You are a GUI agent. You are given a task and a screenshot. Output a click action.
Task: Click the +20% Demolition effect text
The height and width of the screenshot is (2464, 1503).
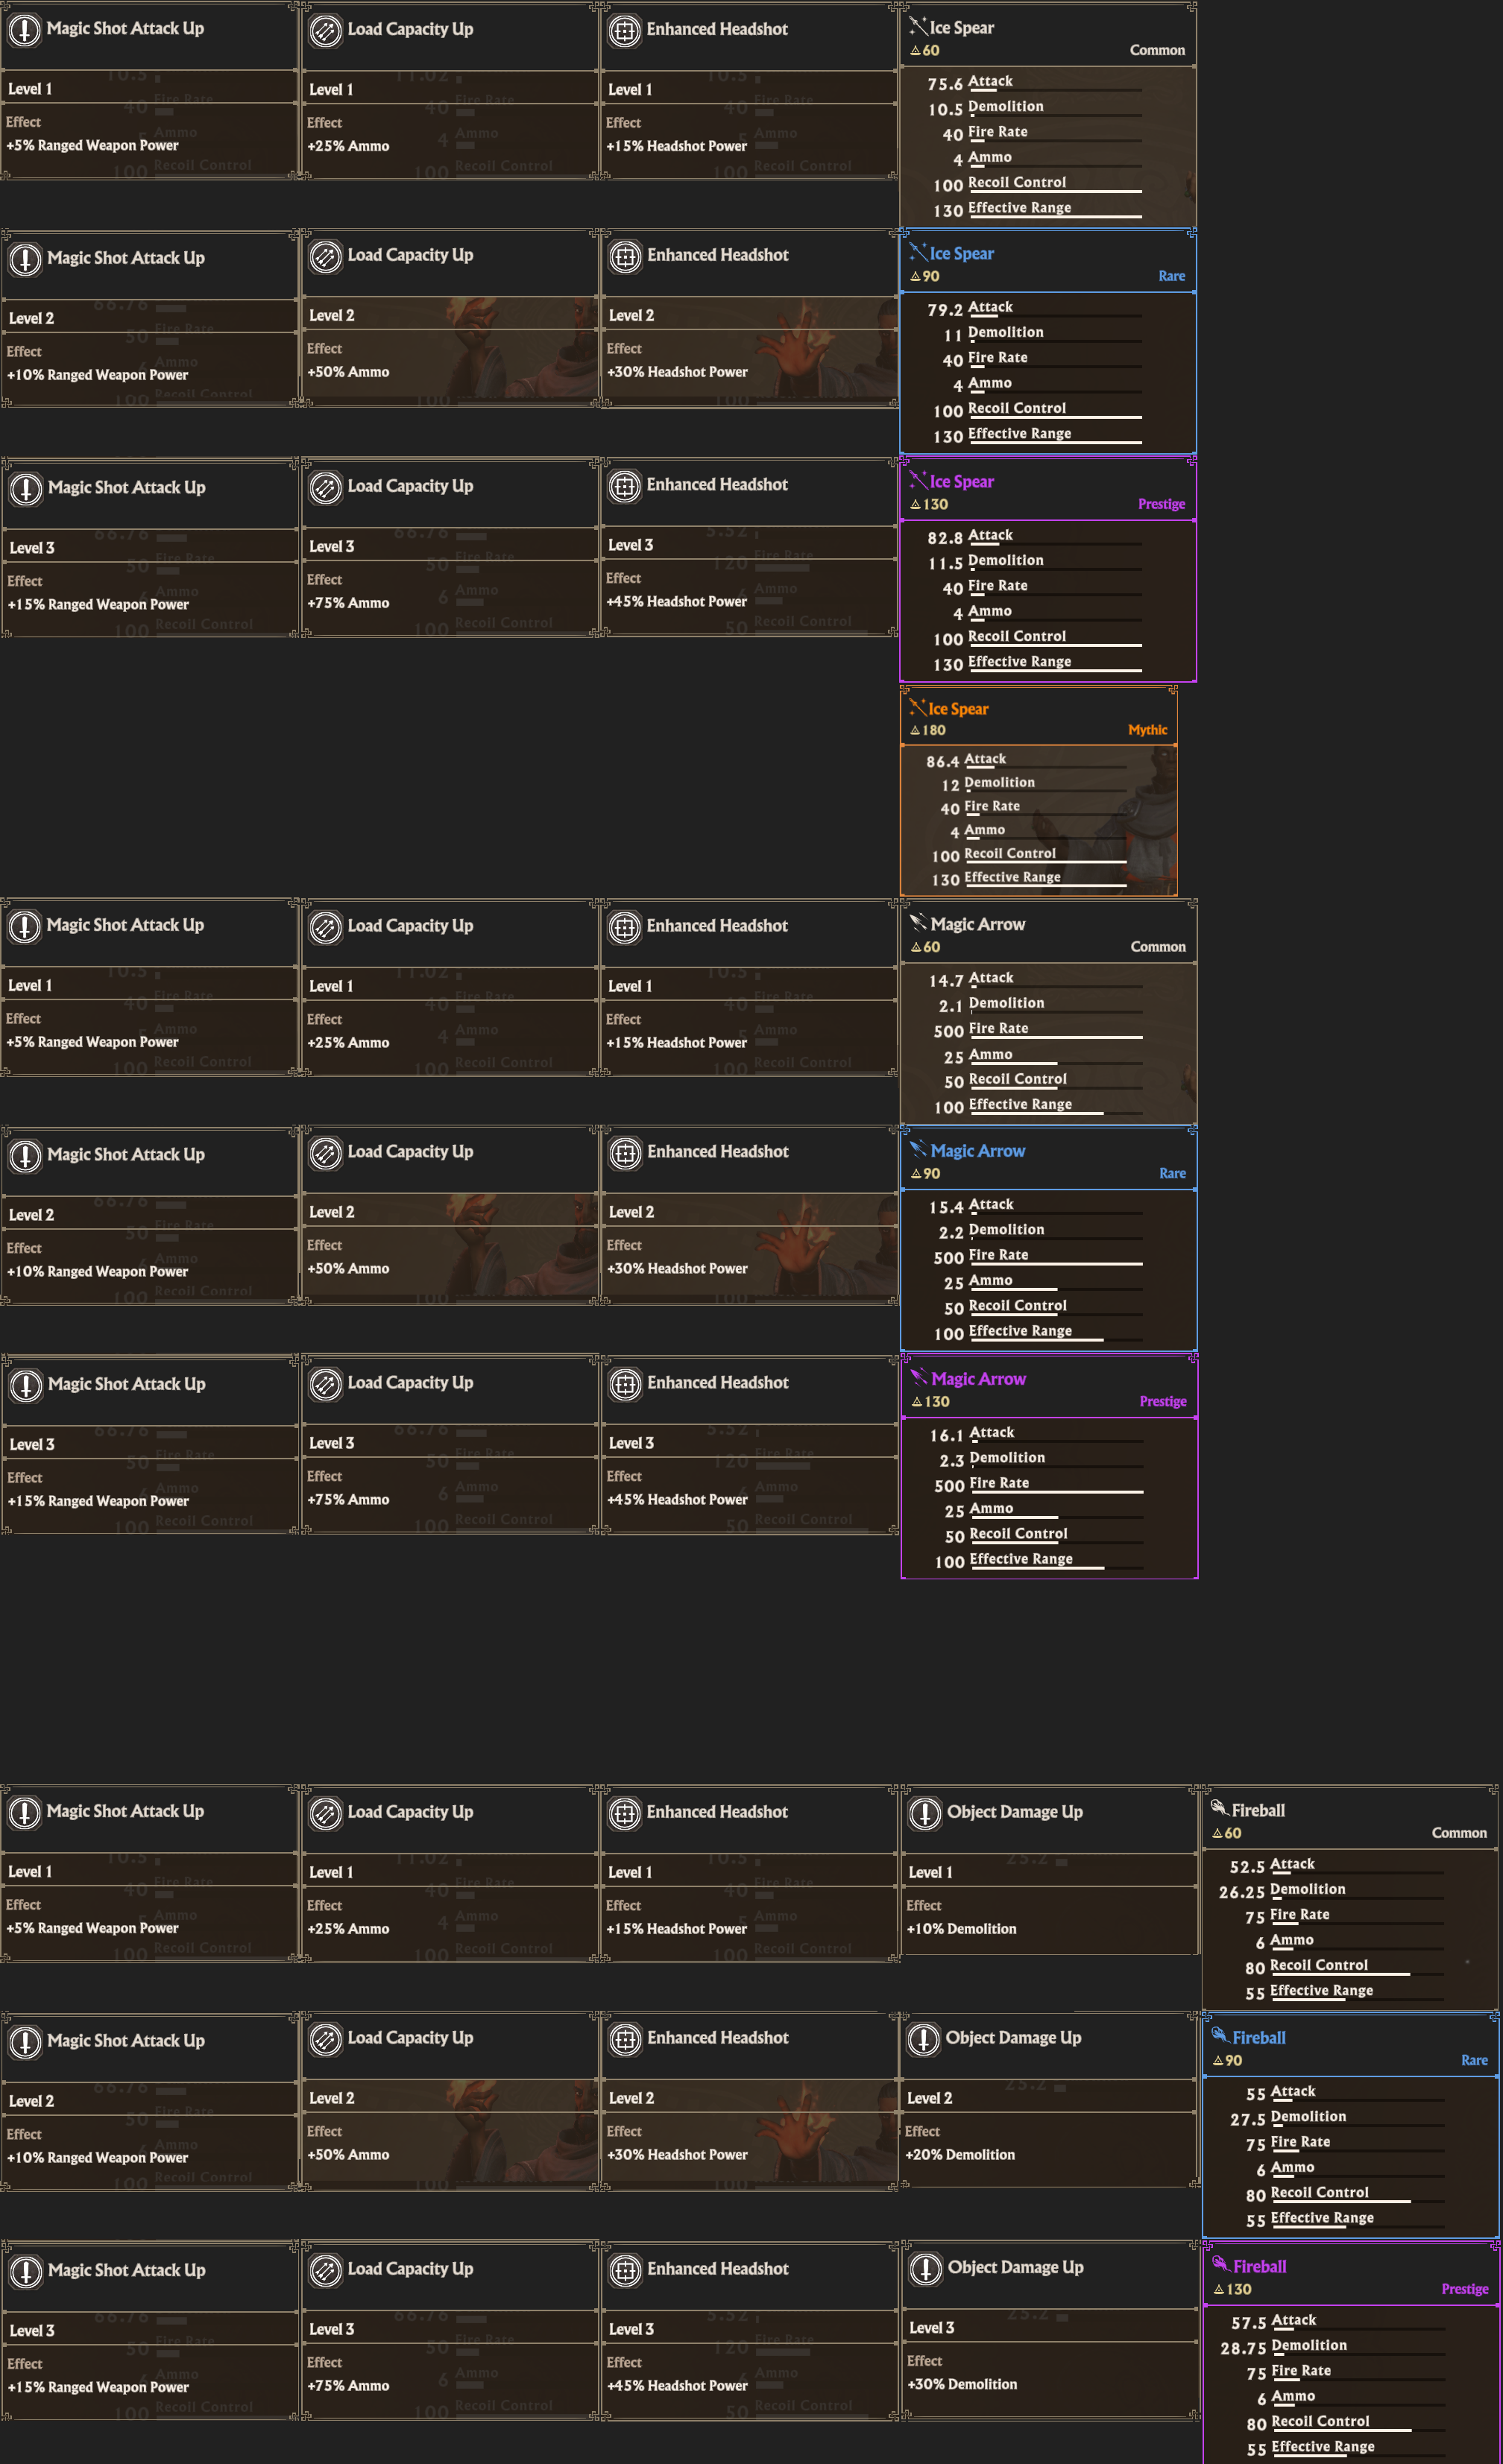point(960,2155)
